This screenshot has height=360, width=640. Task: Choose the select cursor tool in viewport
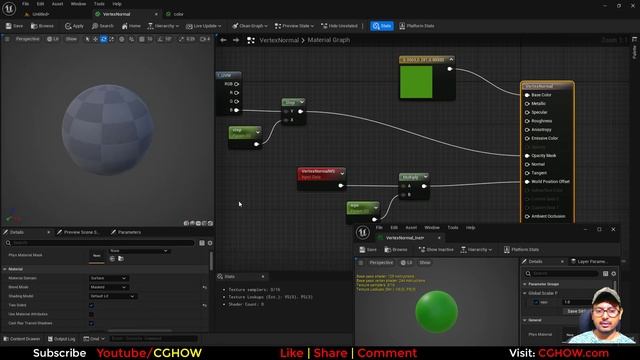click(x=87, y=39)
